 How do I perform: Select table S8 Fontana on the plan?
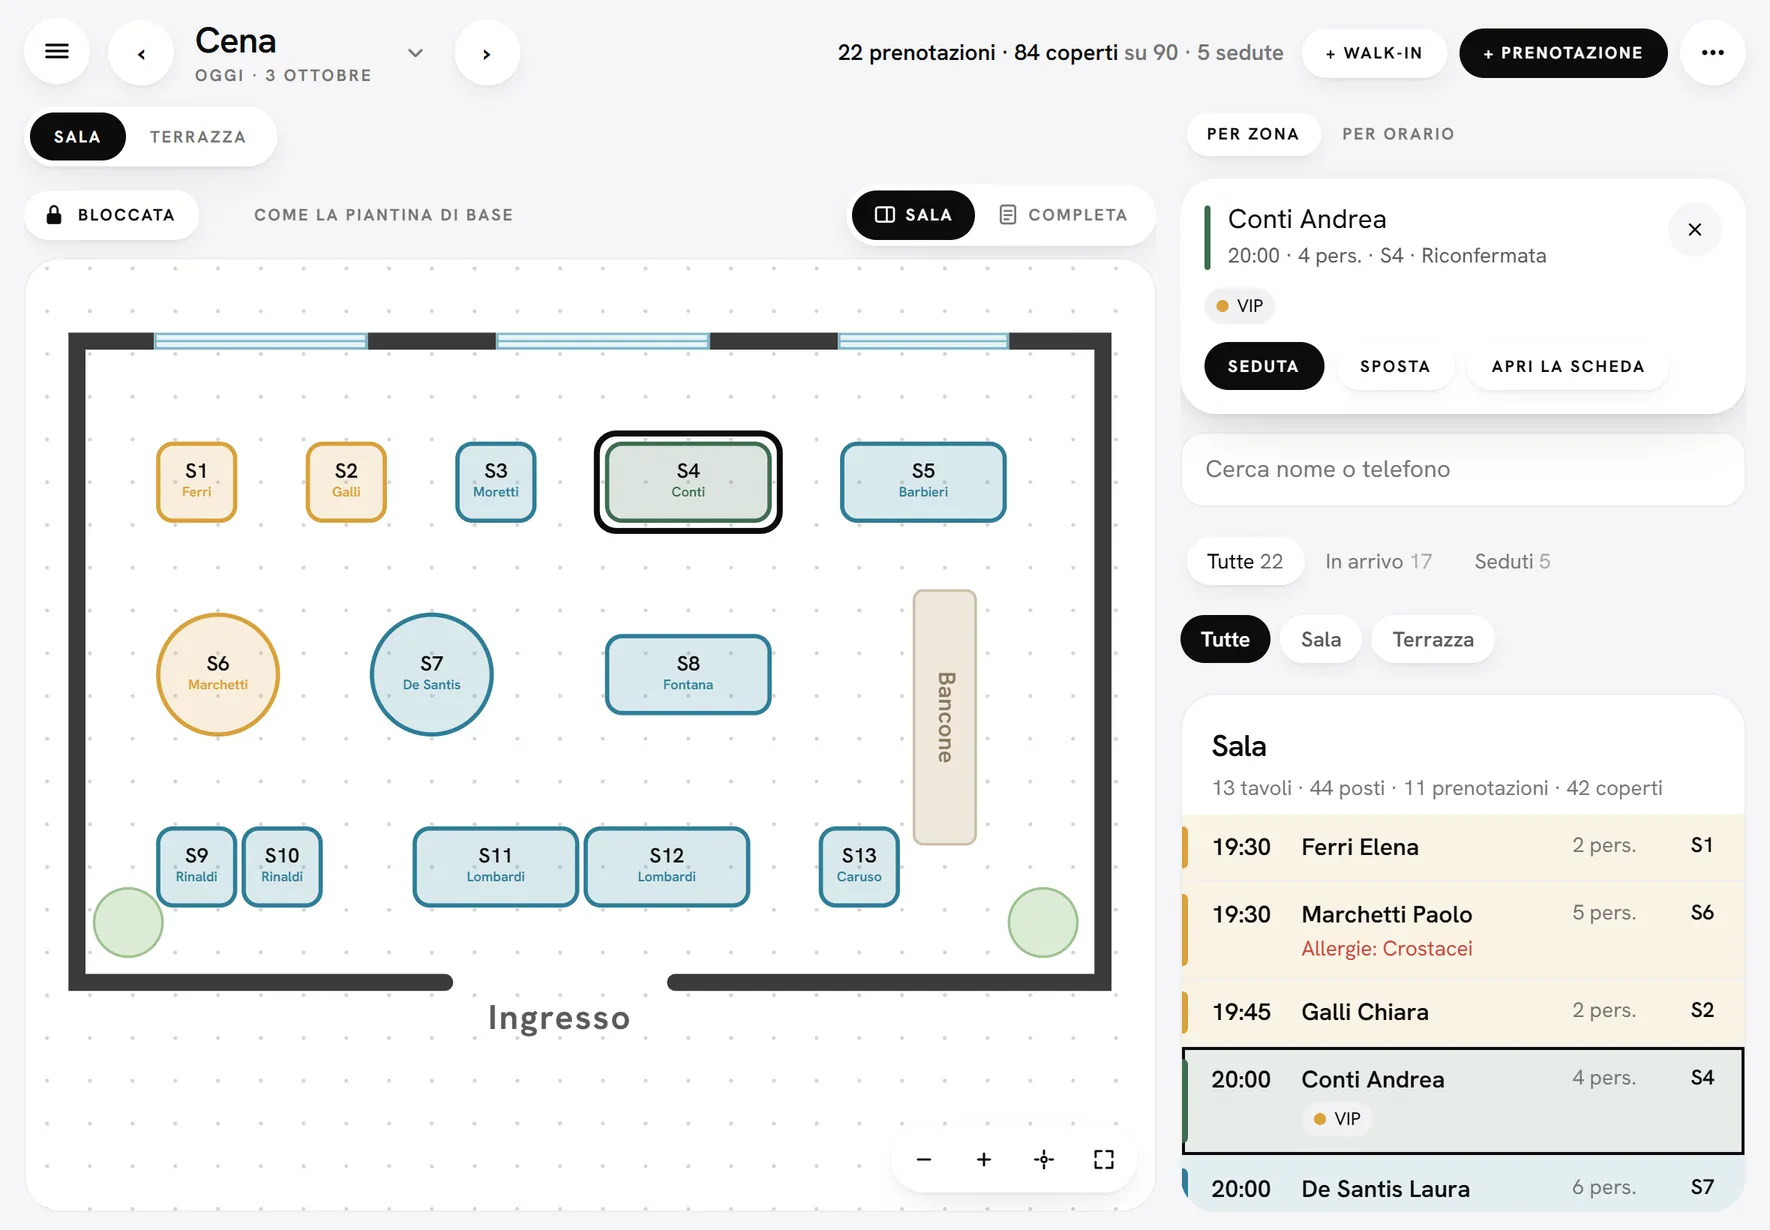(688, 674)
